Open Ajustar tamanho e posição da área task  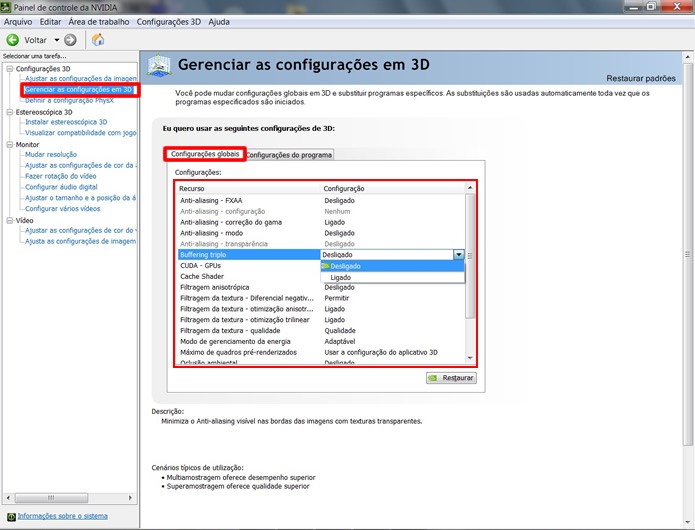point(81,198)
